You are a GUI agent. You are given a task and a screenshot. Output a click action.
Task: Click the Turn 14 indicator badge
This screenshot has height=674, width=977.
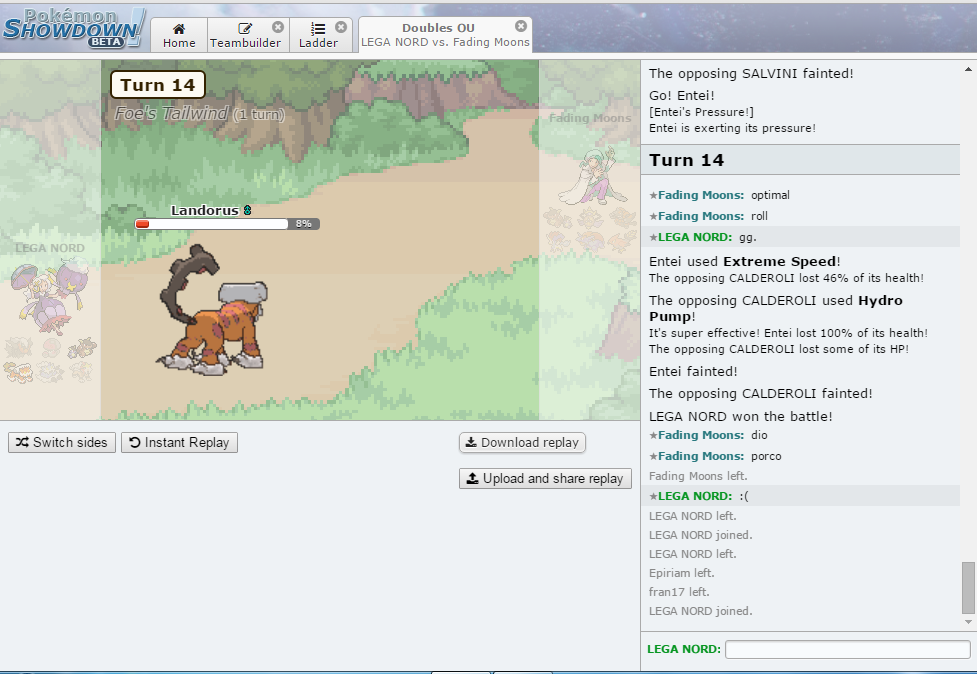pos(158,85)
